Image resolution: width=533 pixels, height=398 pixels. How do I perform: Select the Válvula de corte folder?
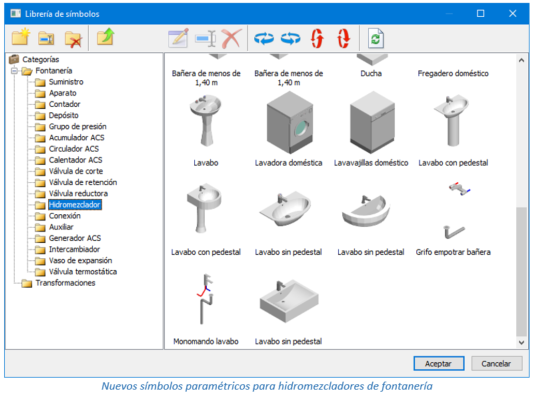76,171
